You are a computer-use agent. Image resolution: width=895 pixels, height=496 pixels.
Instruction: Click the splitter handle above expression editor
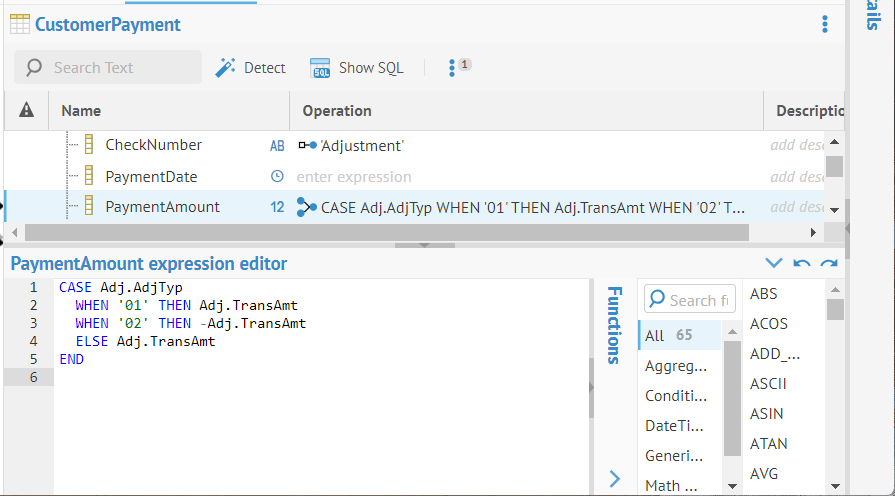pos(422,245)
